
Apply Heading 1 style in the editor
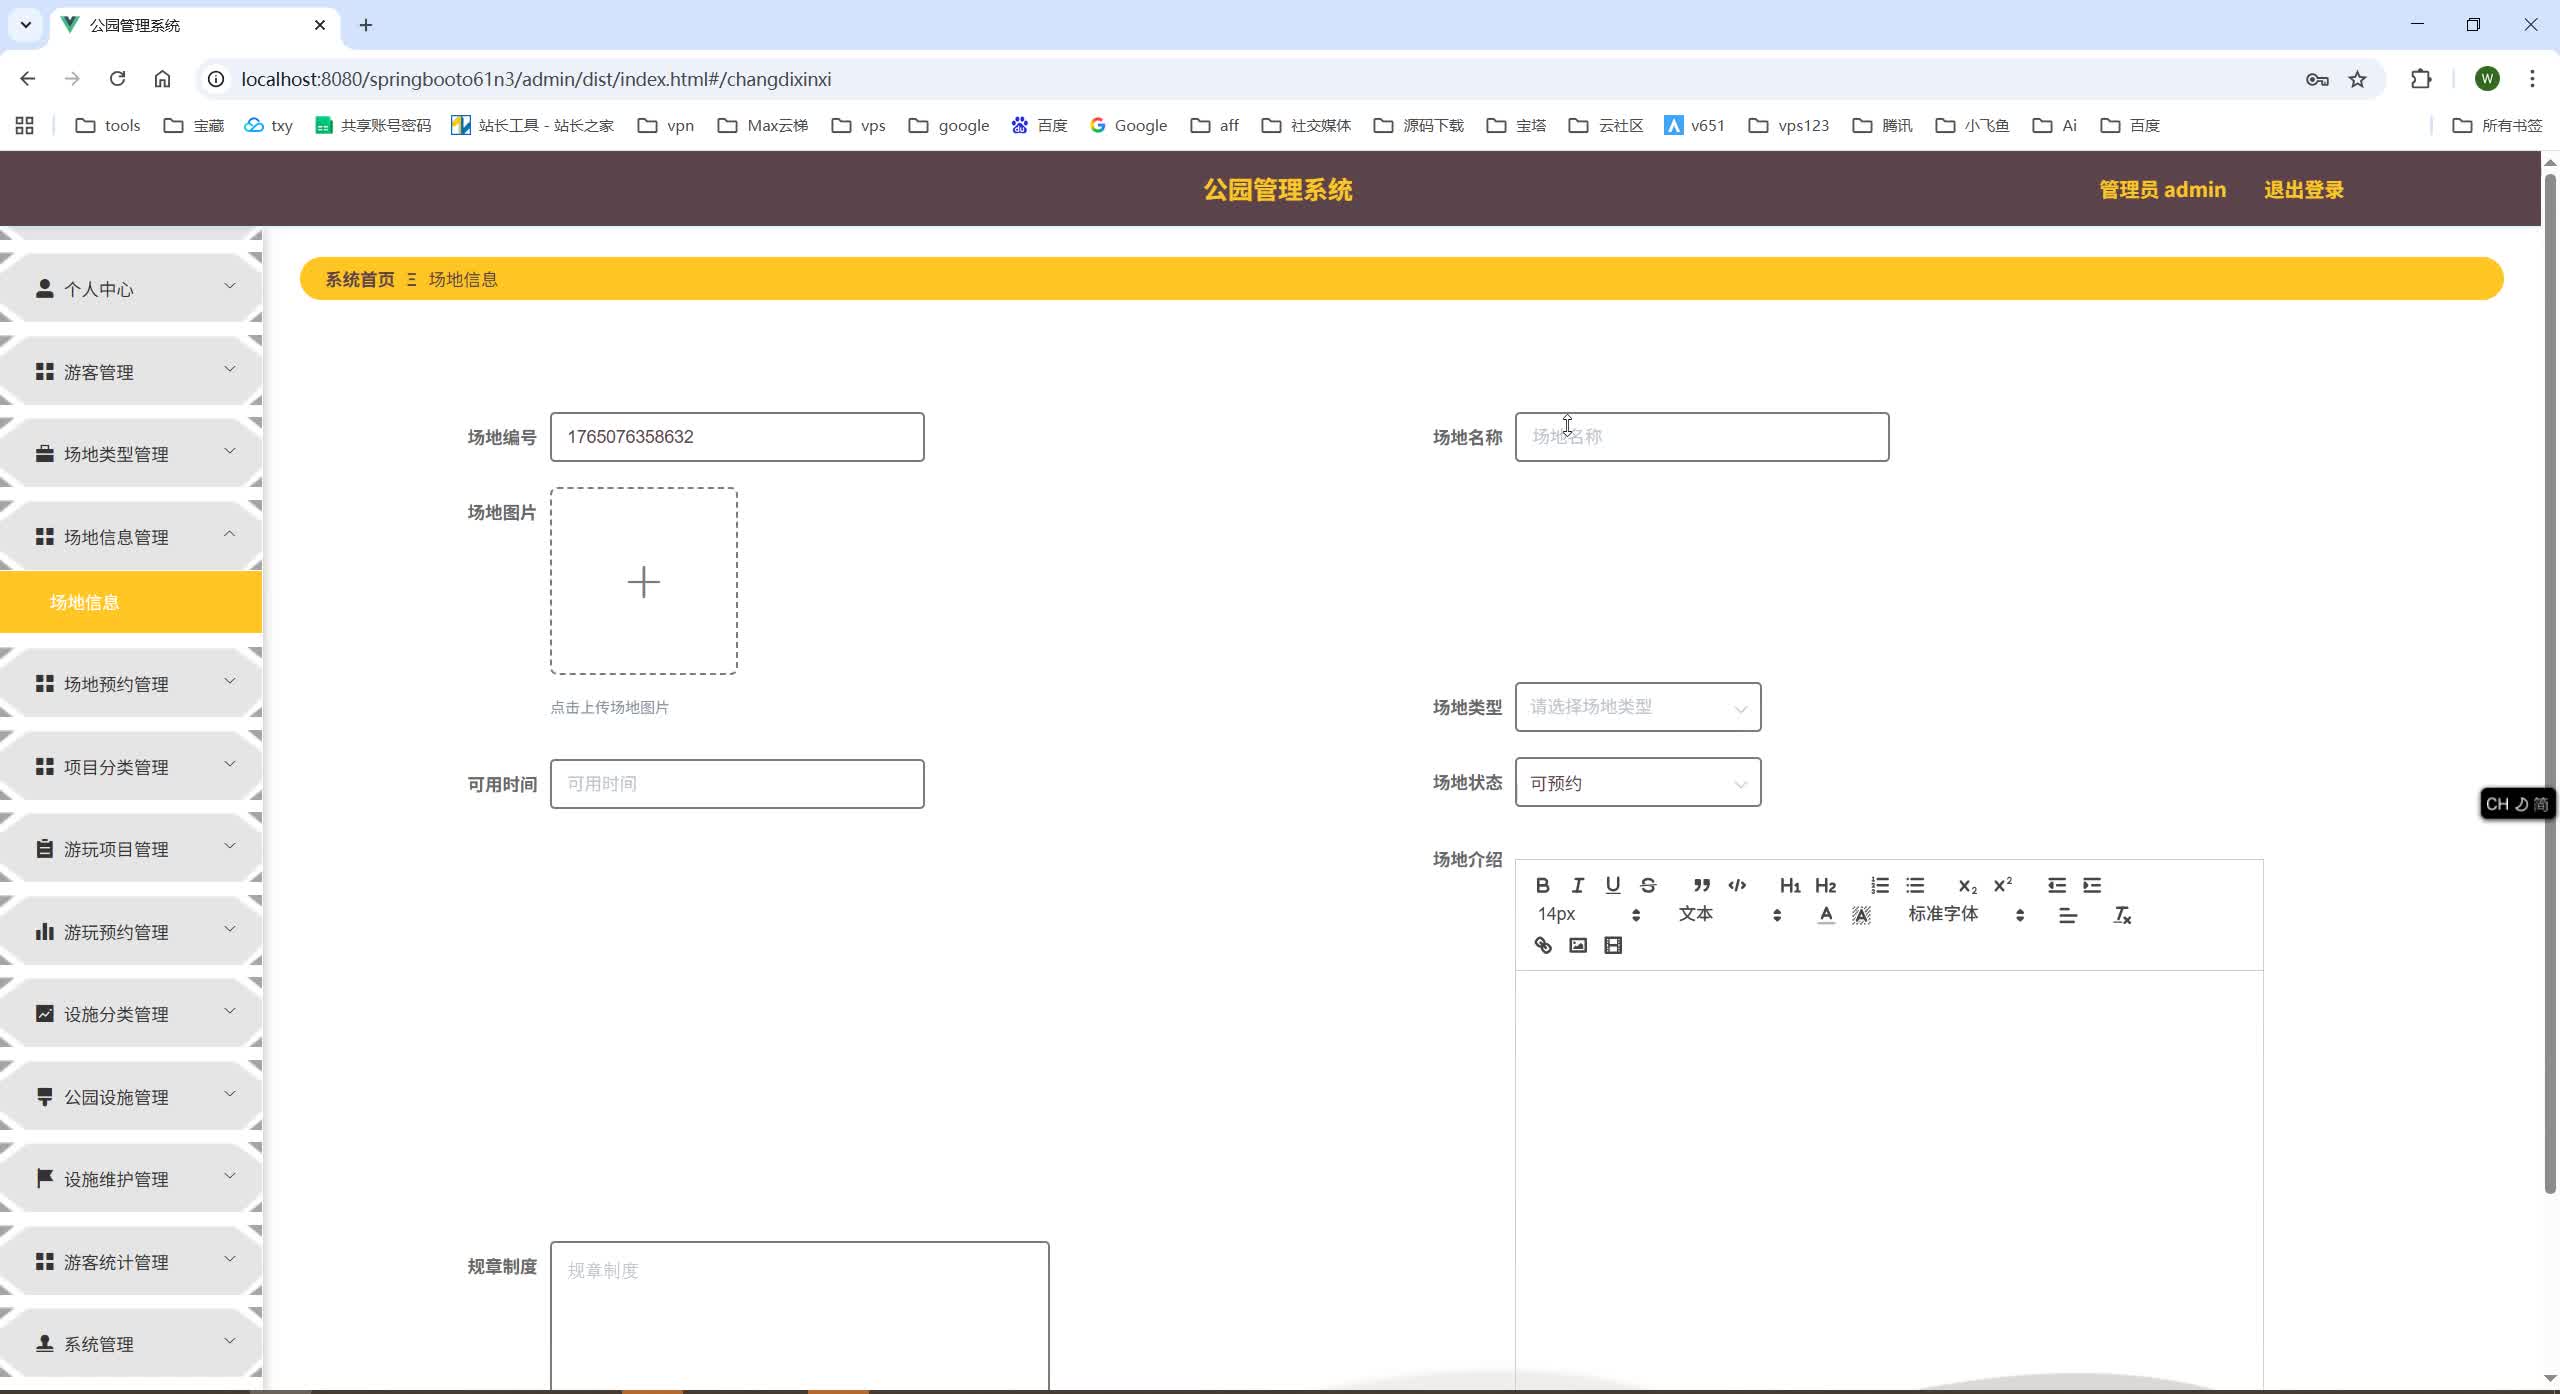(1789, 884)
